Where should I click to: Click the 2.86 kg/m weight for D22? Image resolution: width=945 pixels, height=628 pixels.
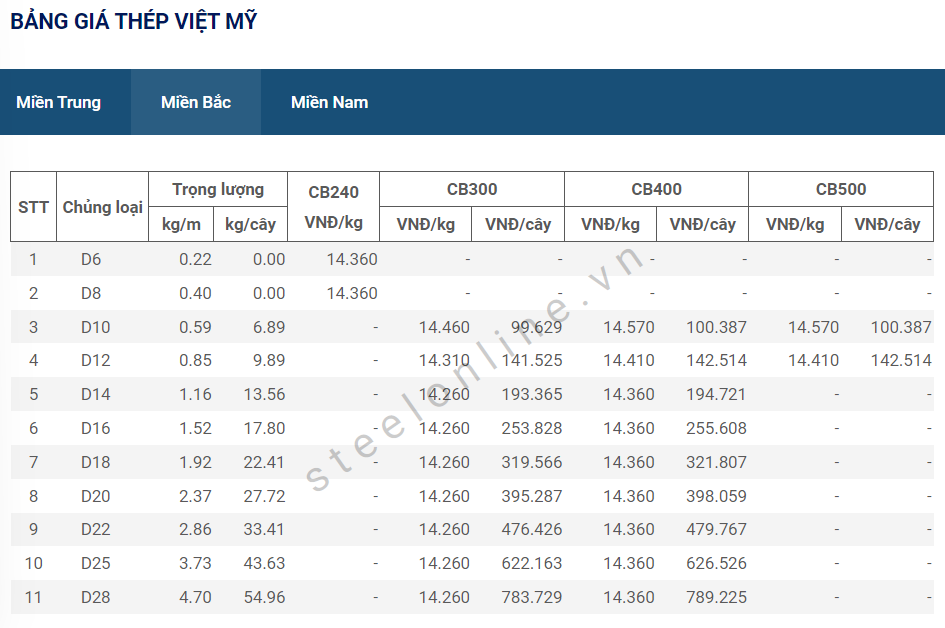(195, 530)
